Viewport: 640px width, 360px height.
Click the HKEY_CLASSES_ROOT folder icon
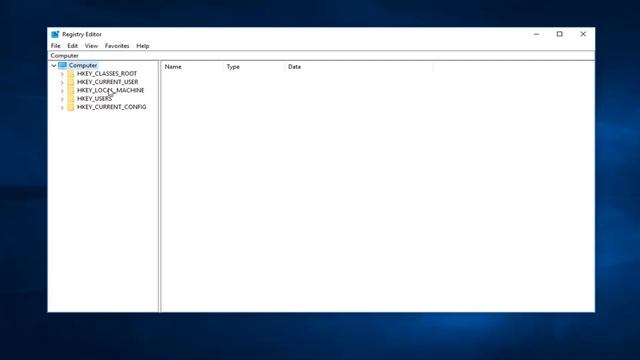coord(71,73)
